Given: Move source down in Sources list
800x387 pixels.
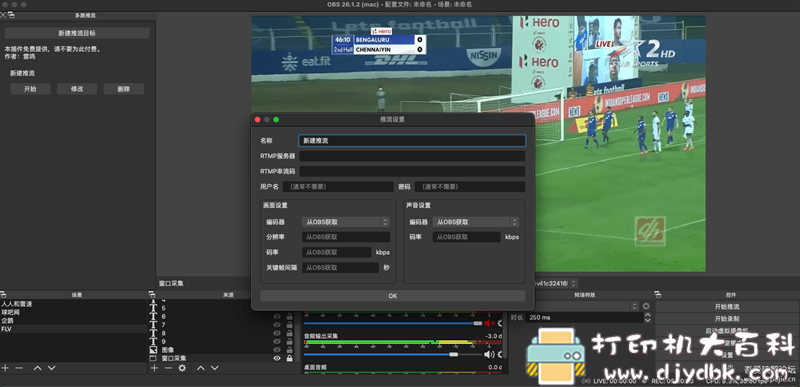Looking at the screenshot, I should 215,368.
